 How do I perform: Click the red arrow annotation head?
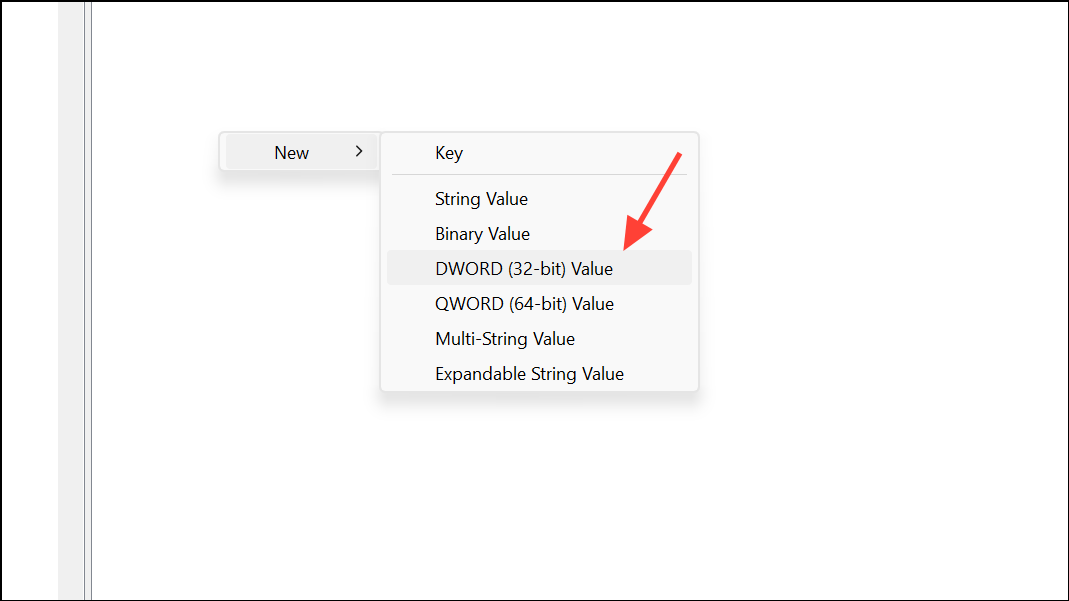(x=636, y=234)
